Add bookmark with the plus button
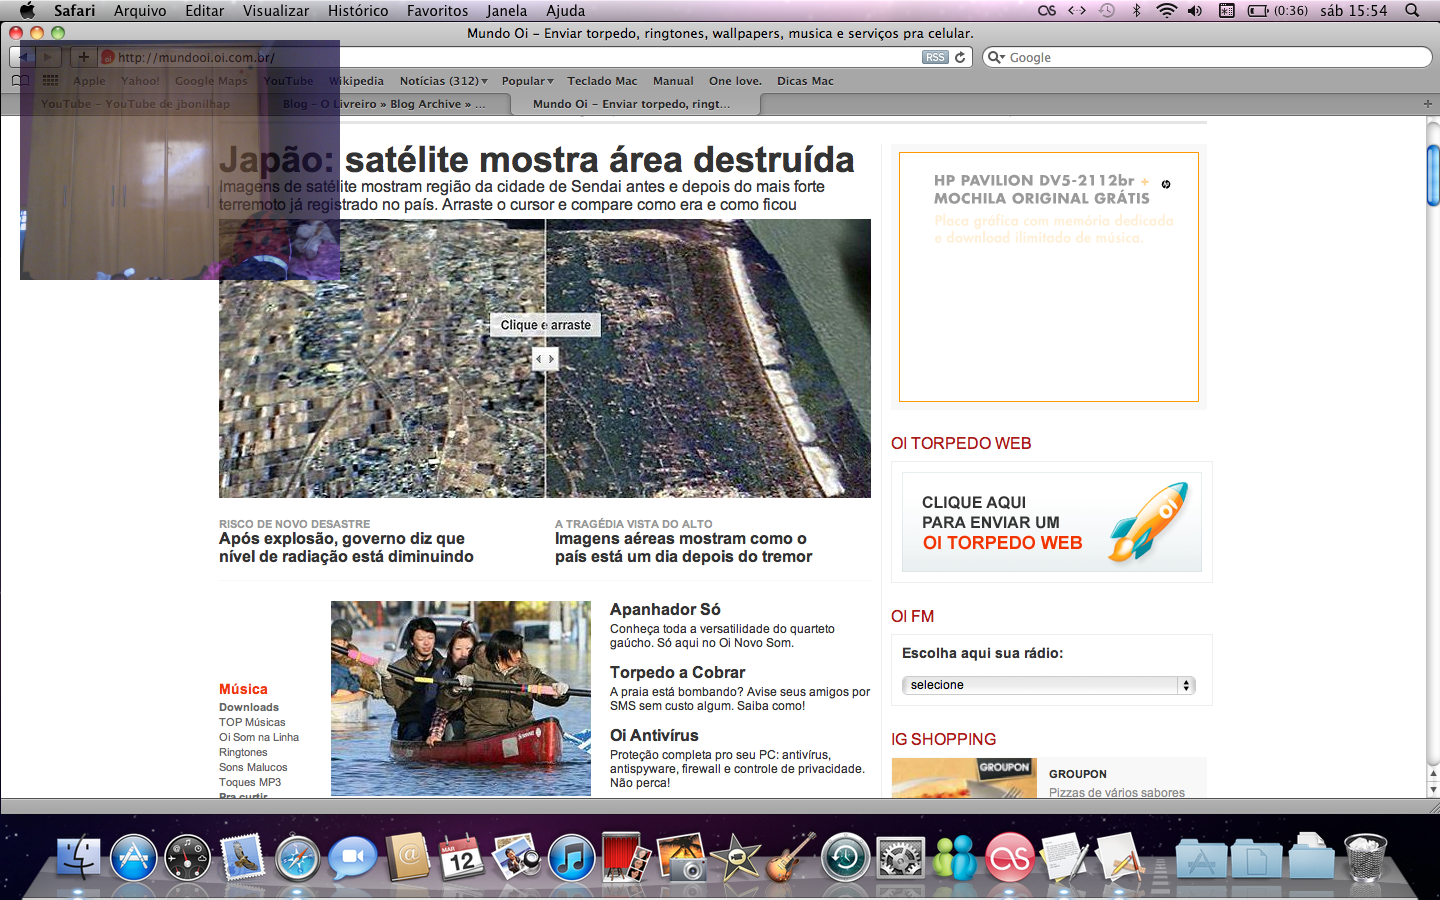 click(84, 57)
